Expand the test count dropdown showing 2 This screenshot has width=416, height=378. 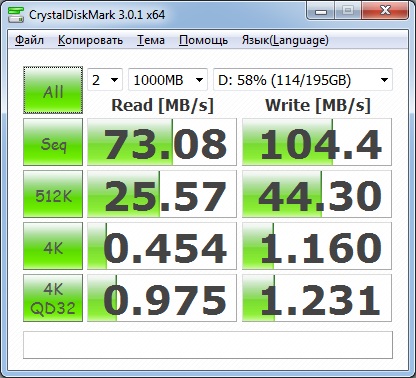point(105,80)
